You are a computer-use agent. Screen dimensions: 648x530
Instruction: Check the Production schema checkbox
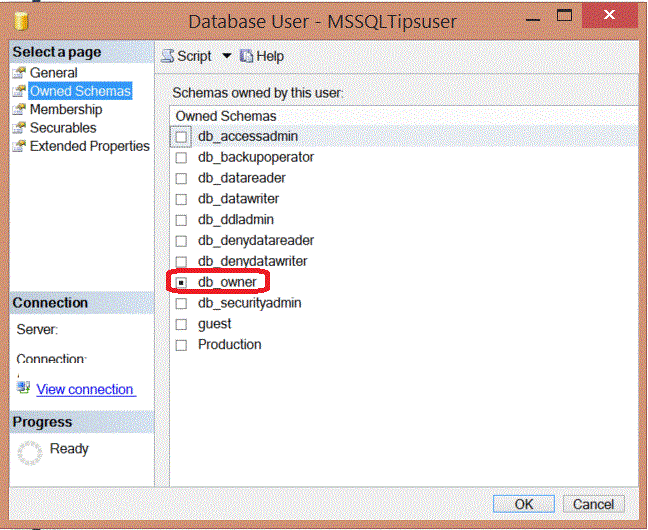pyautogui.click(x=181, y=345)
